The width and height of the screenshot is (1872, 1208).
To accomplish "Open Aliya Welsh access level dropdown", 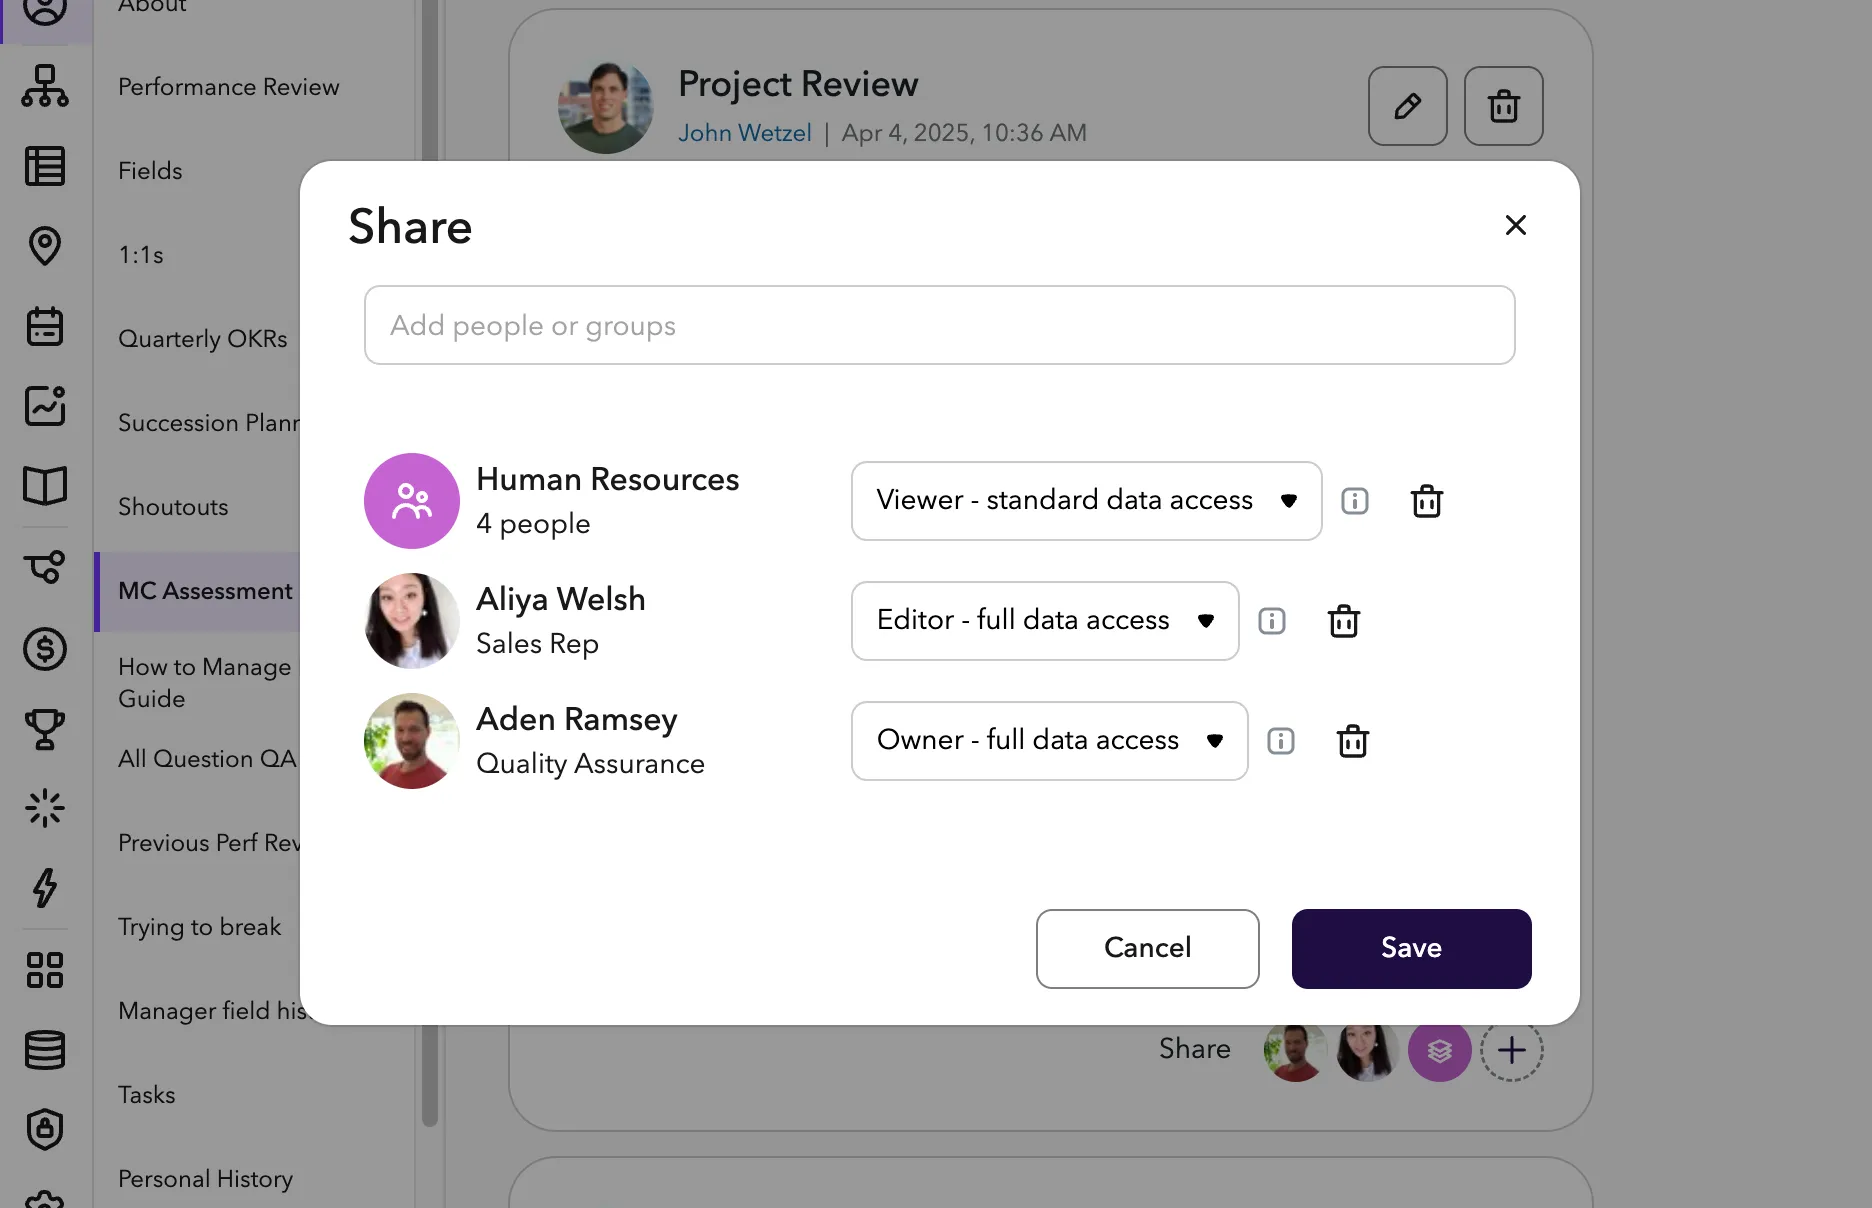I will click(1045, 621).
